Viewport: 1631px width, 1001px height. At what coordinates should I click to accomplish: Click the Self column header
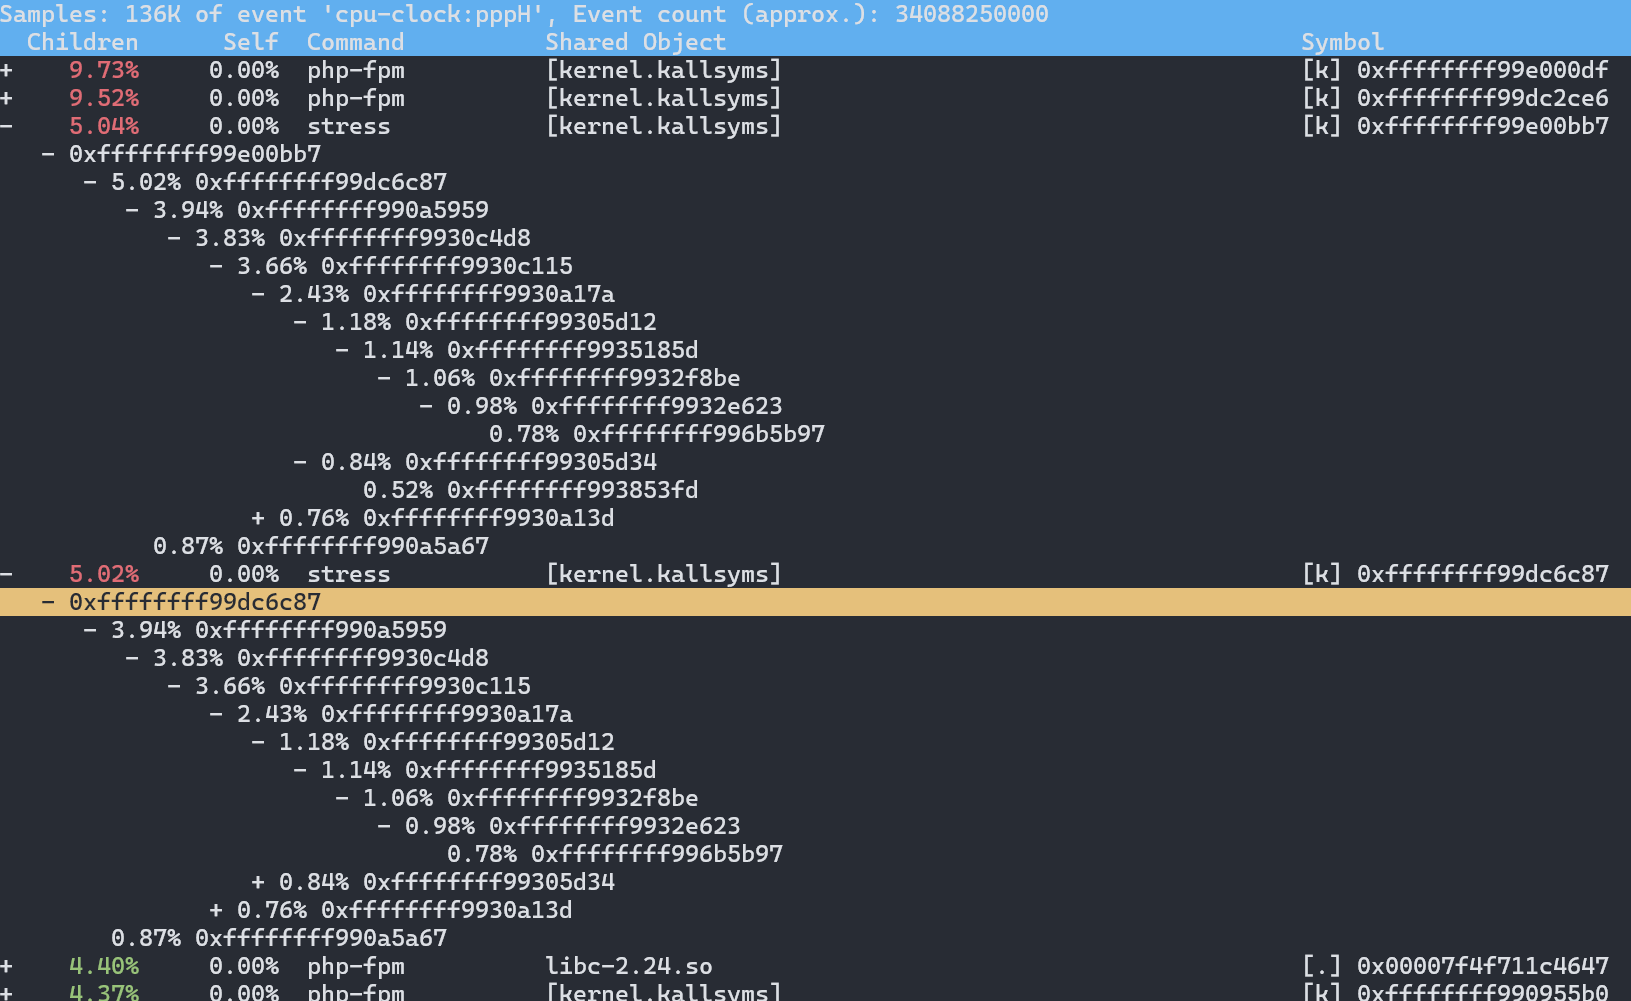[x=251, y=42]
